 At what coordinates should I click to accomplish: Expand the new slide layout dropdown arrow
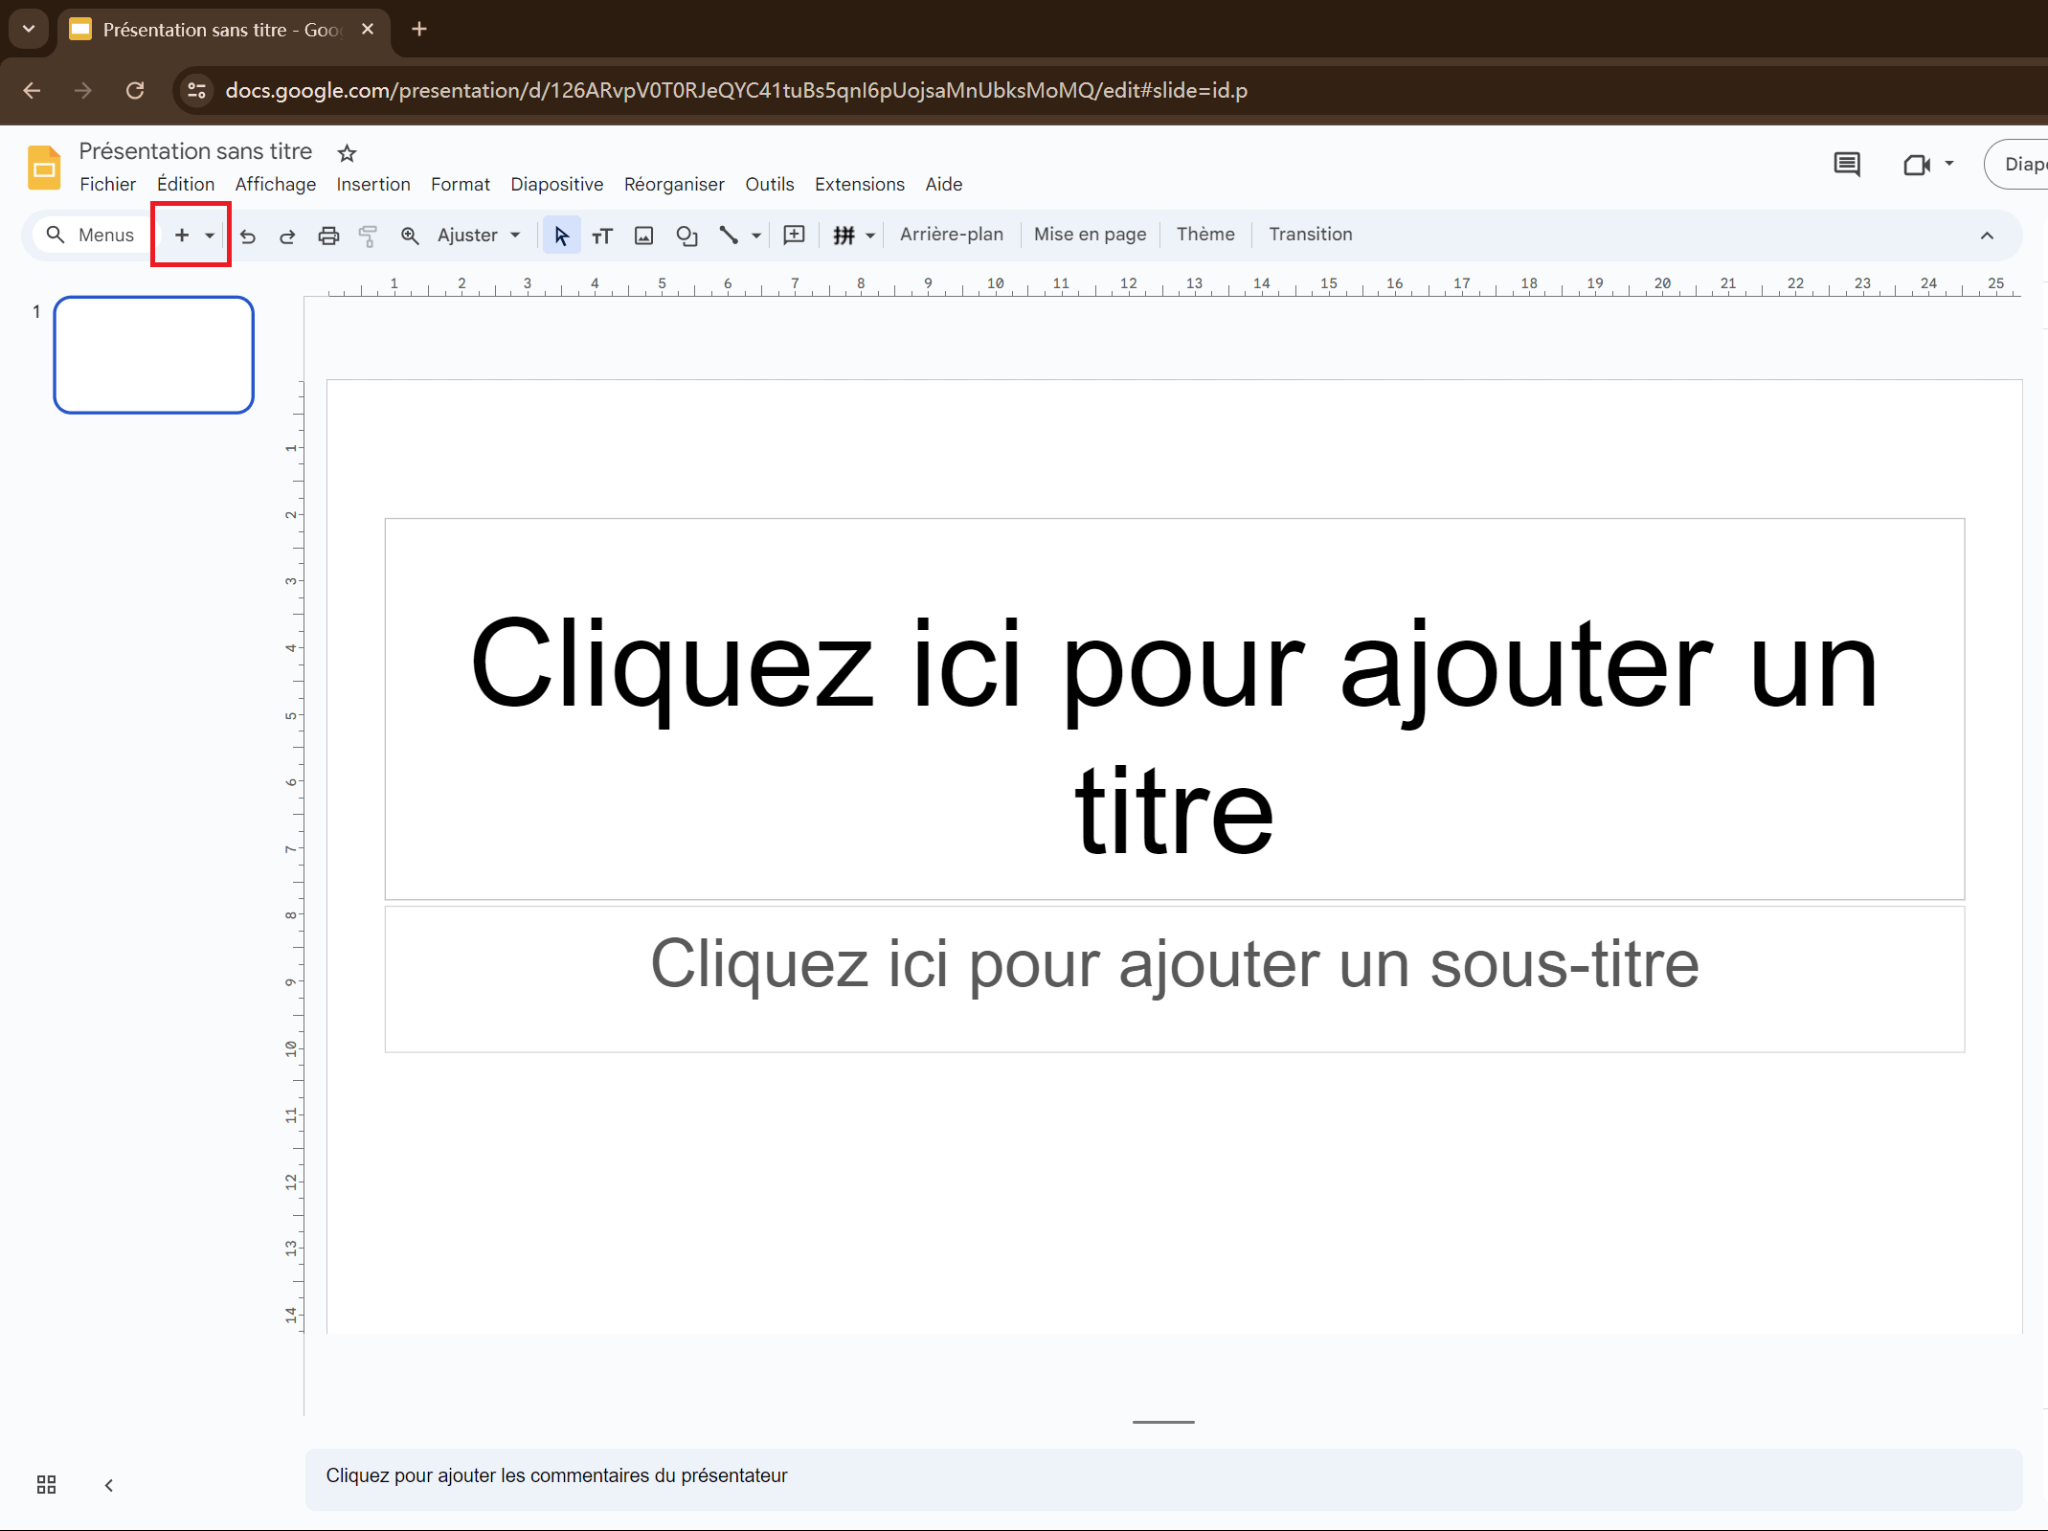[x=210, y=236]
